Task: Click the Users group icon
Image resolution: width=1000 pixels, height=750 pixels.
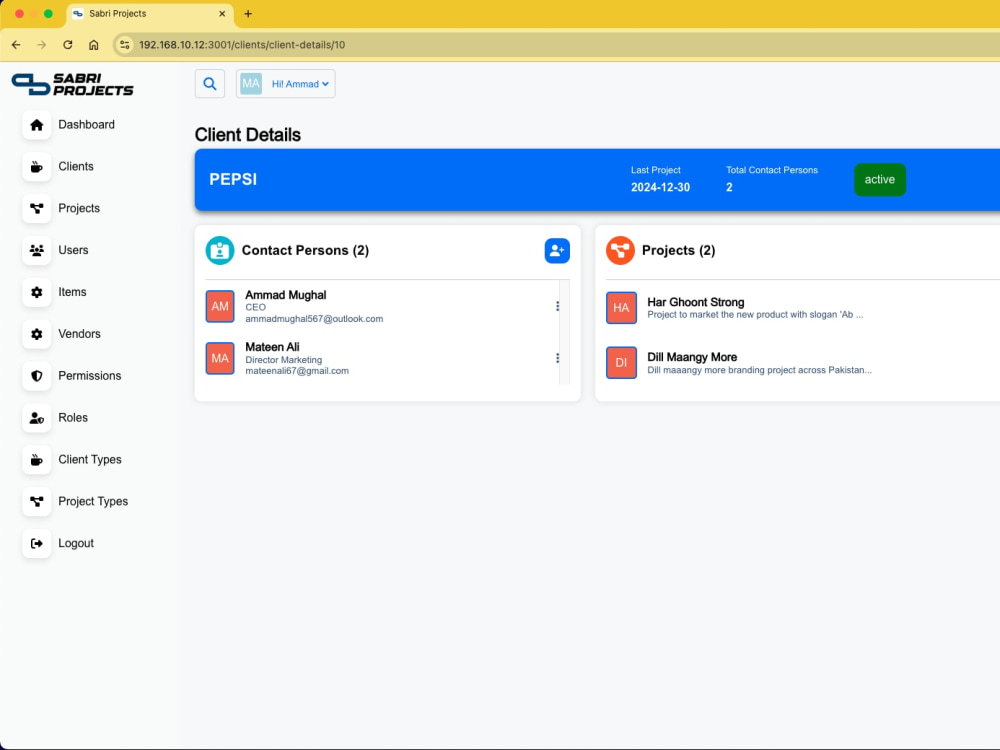Action: click(x=36, y=251)
